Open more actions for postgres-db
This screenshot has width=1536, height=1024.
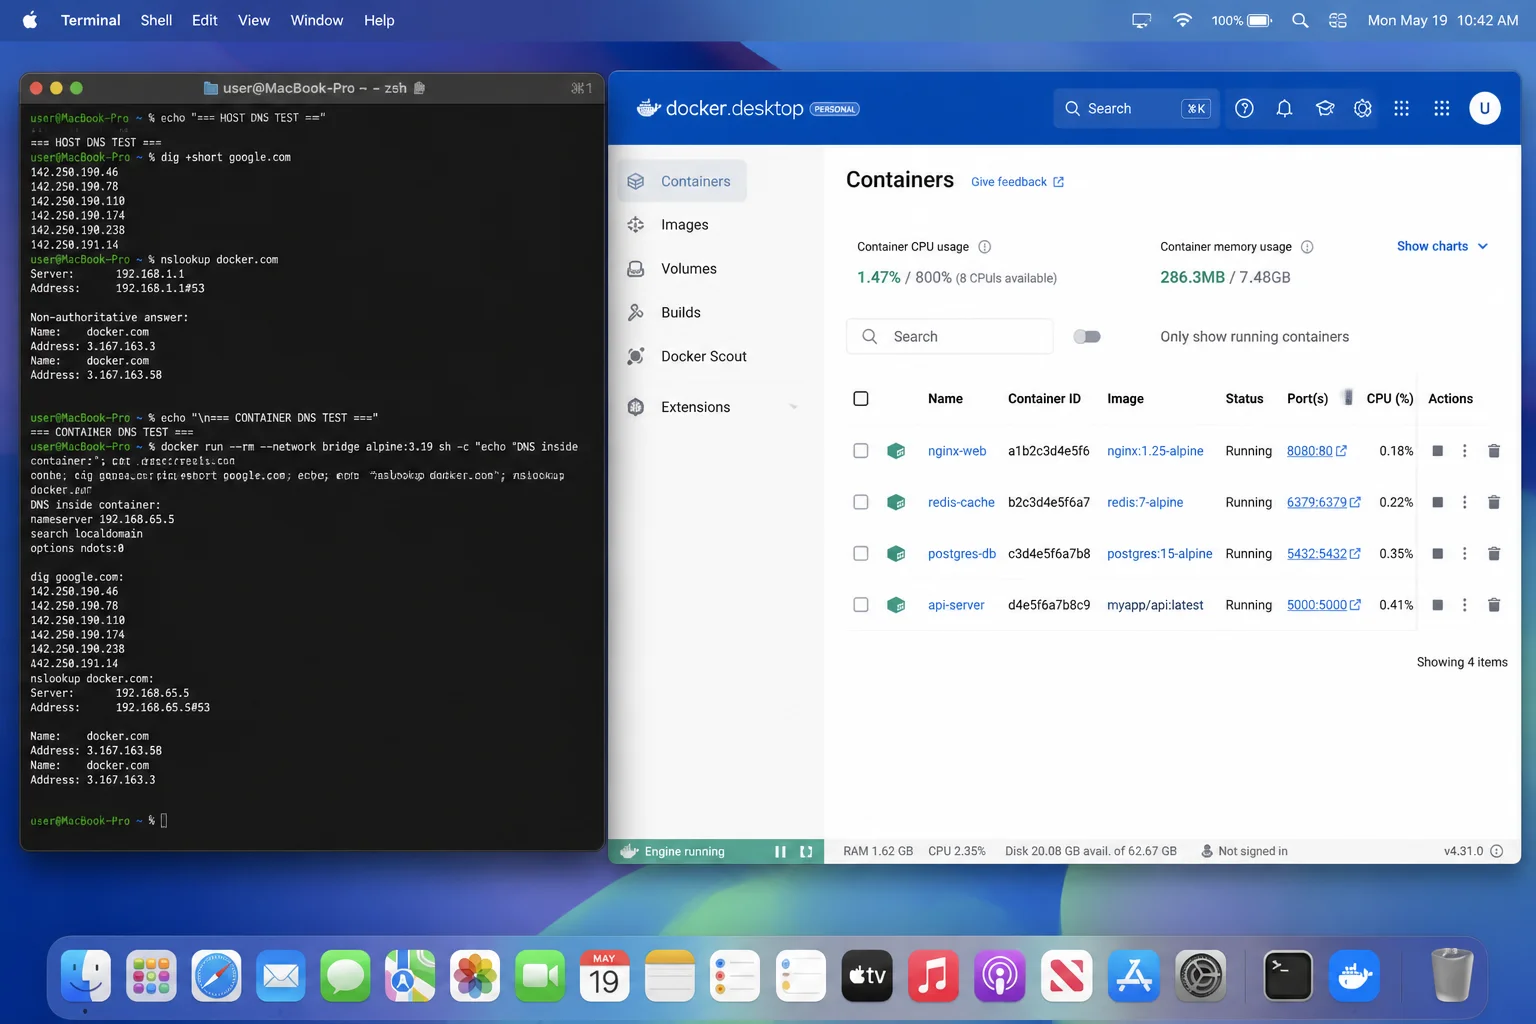click(x=1465, y=553)
